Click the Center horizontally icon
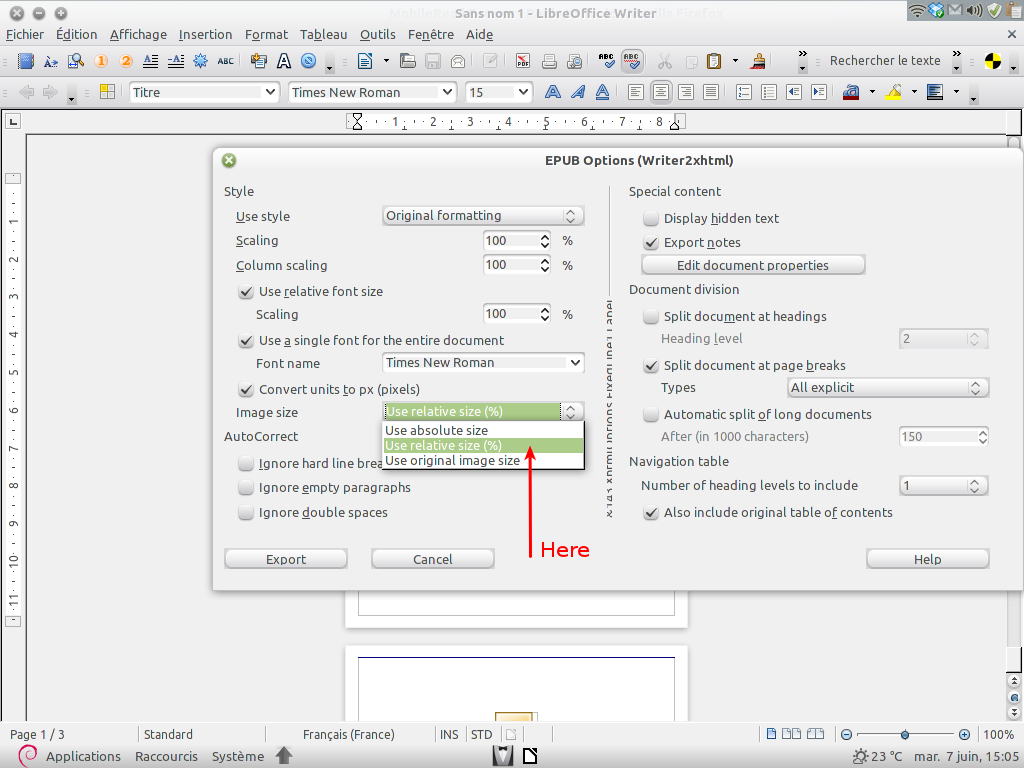The width and height of the screenshot is (1024, 768). 661,92
